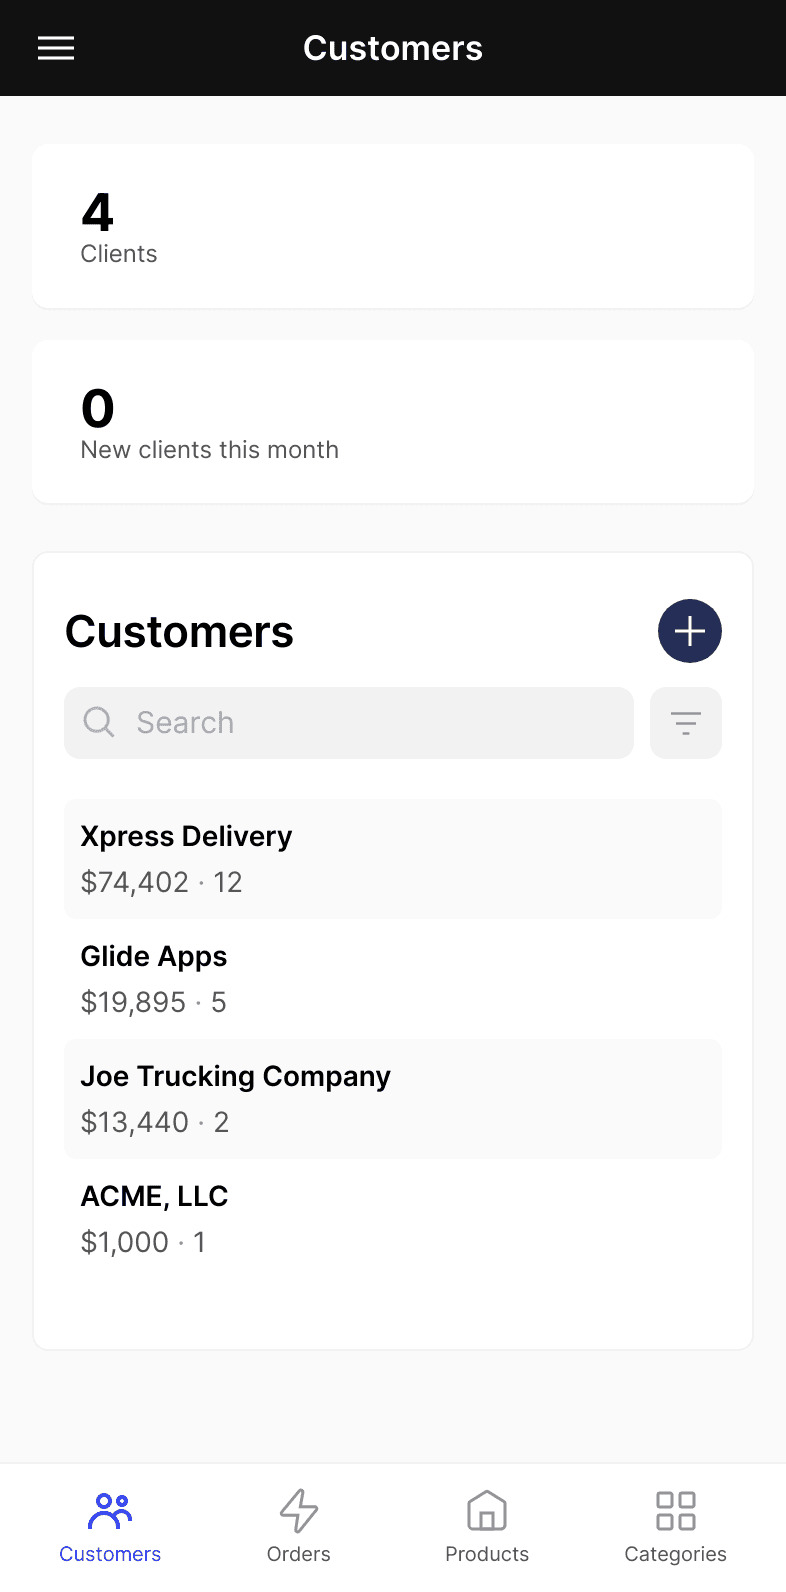Focus the customer Search field
This screenshot has width=786, height=1592.
pos(349,723)
